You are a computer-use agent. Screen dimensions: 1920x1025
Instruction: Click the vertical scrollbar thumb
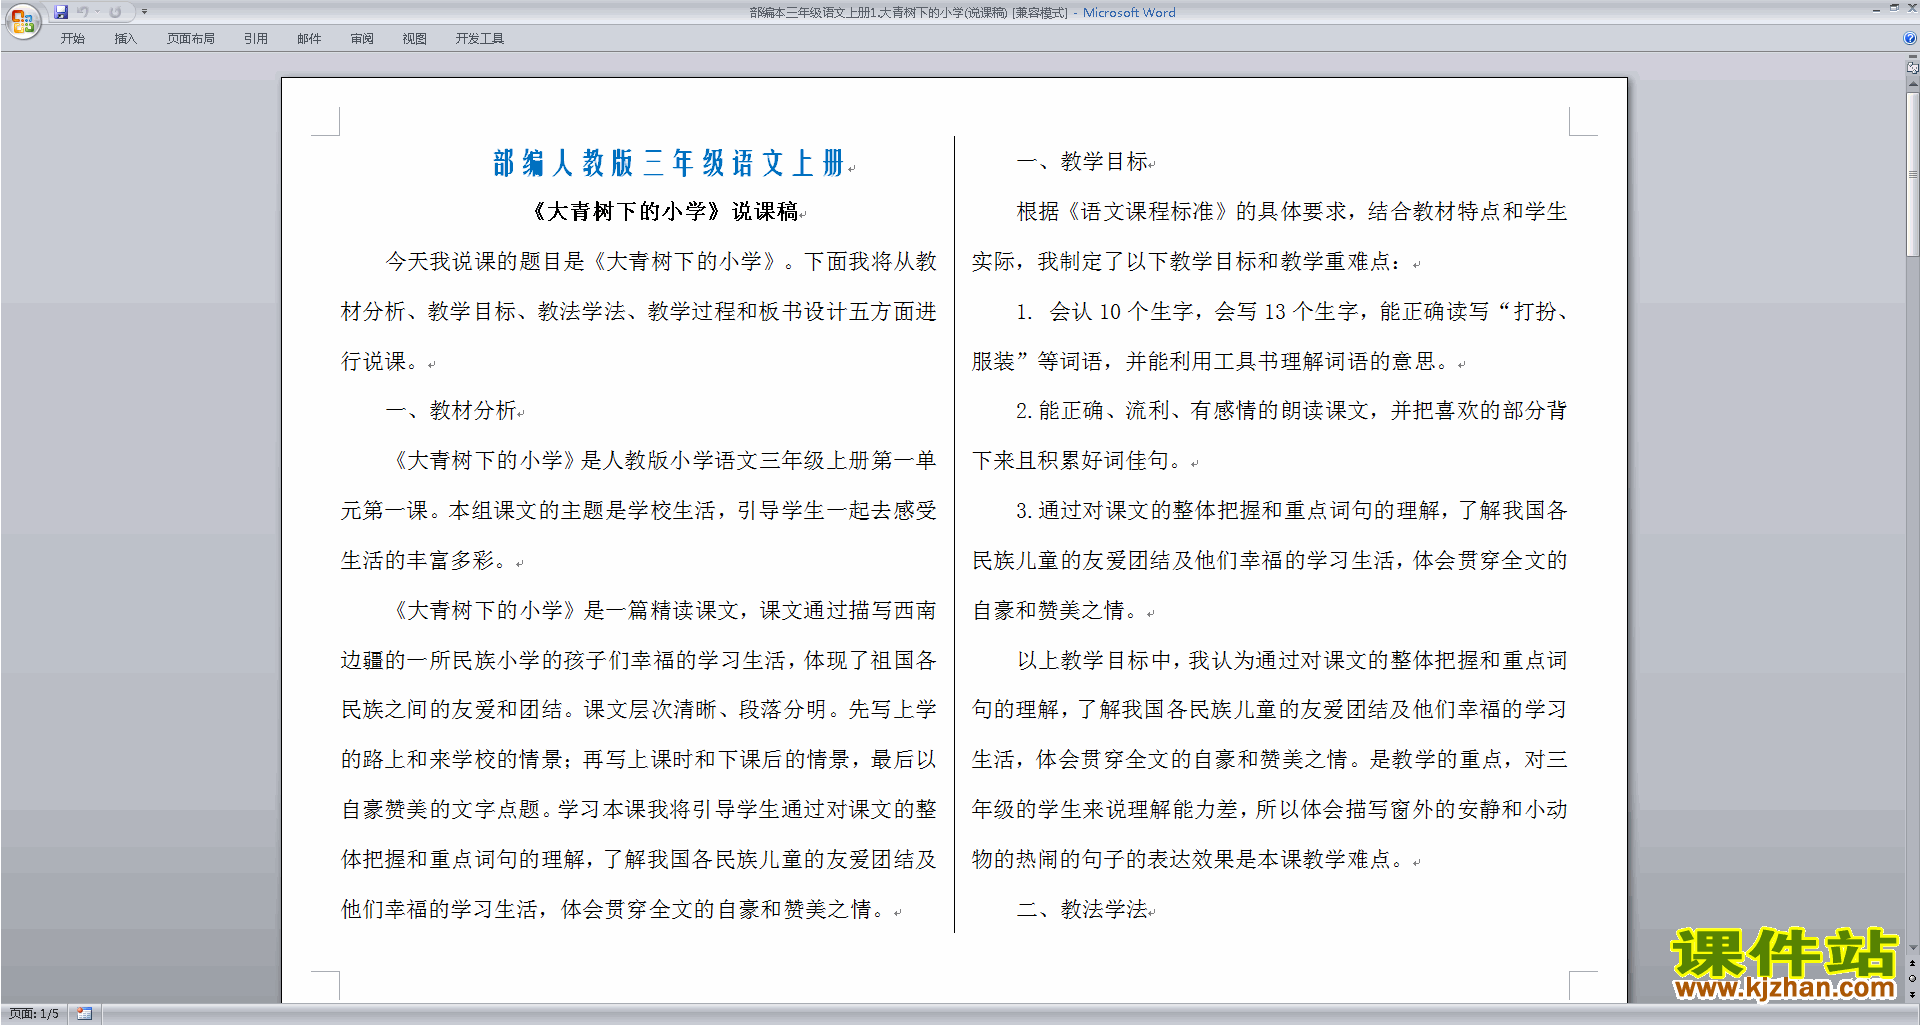tap(1912, 175)
